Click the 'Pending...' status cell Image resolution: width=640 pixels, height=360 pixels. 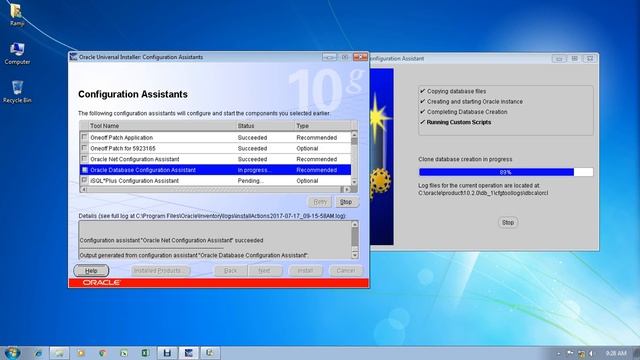[x=265, y=180]
